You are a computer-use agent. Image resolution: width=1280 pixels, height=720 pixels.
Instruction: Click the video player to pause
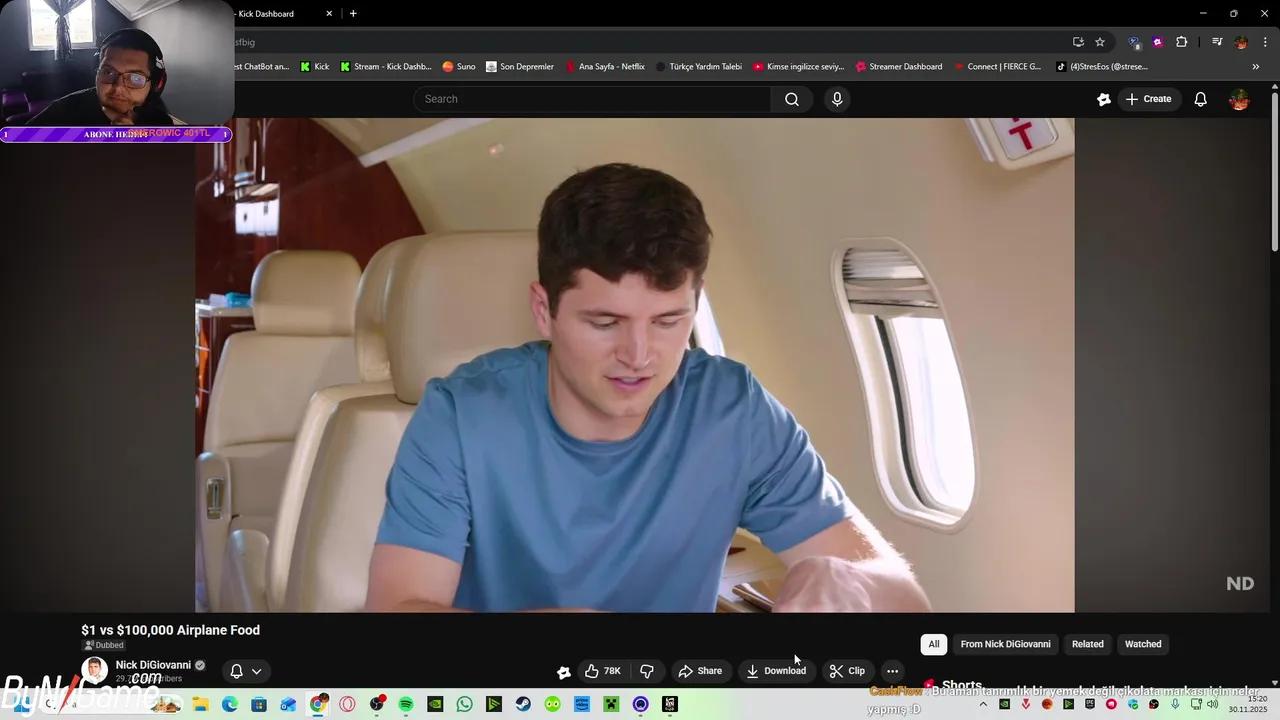click(x=635, y=365)
